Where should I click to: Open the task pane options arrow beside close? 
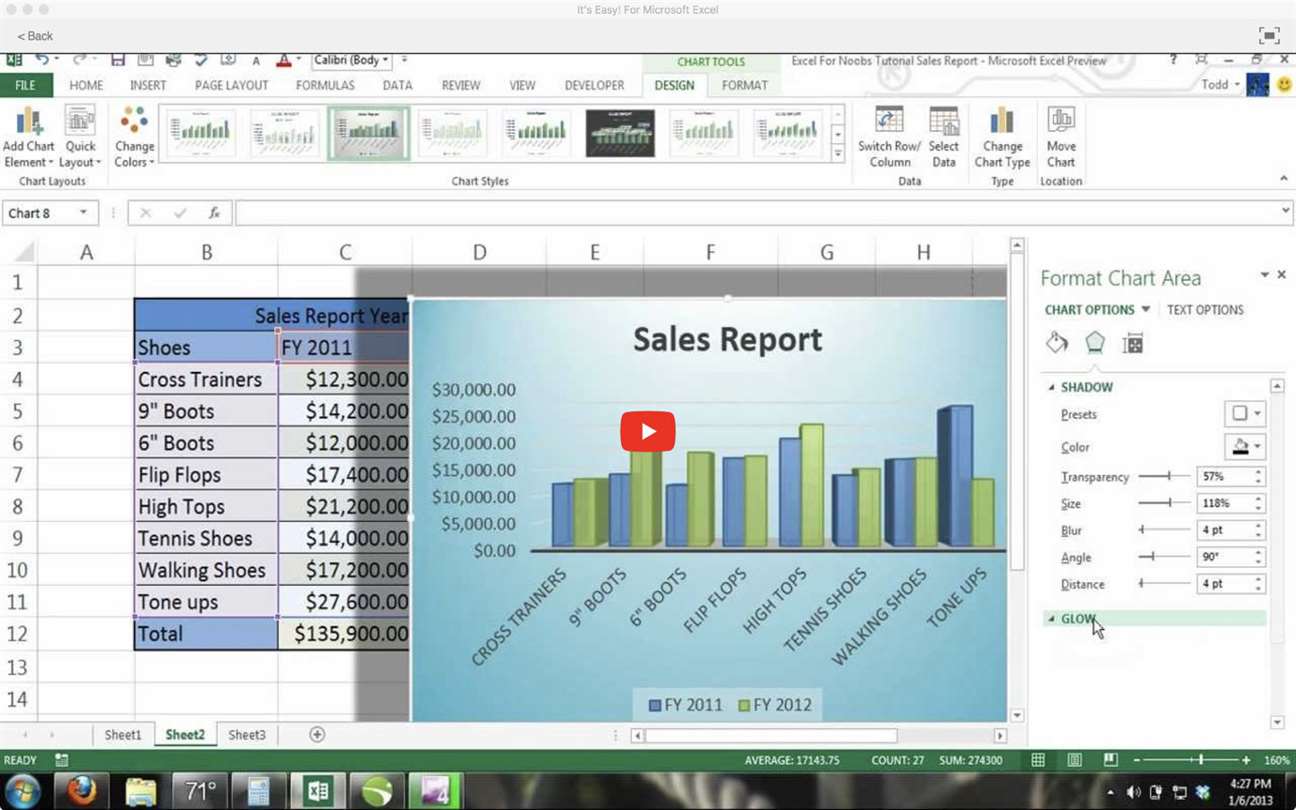pos(1264,275)
